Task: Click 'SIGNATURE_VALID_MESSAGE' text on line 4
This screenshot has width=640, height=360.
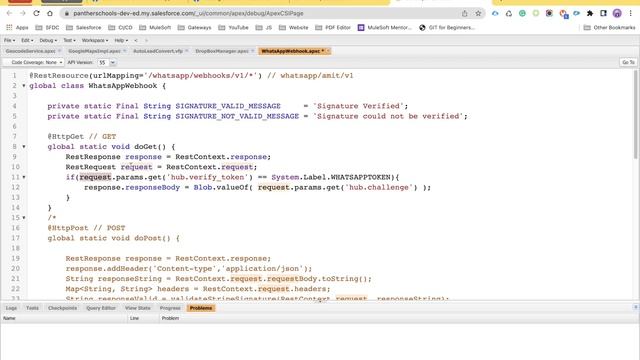Action: (x=228, y=106)
